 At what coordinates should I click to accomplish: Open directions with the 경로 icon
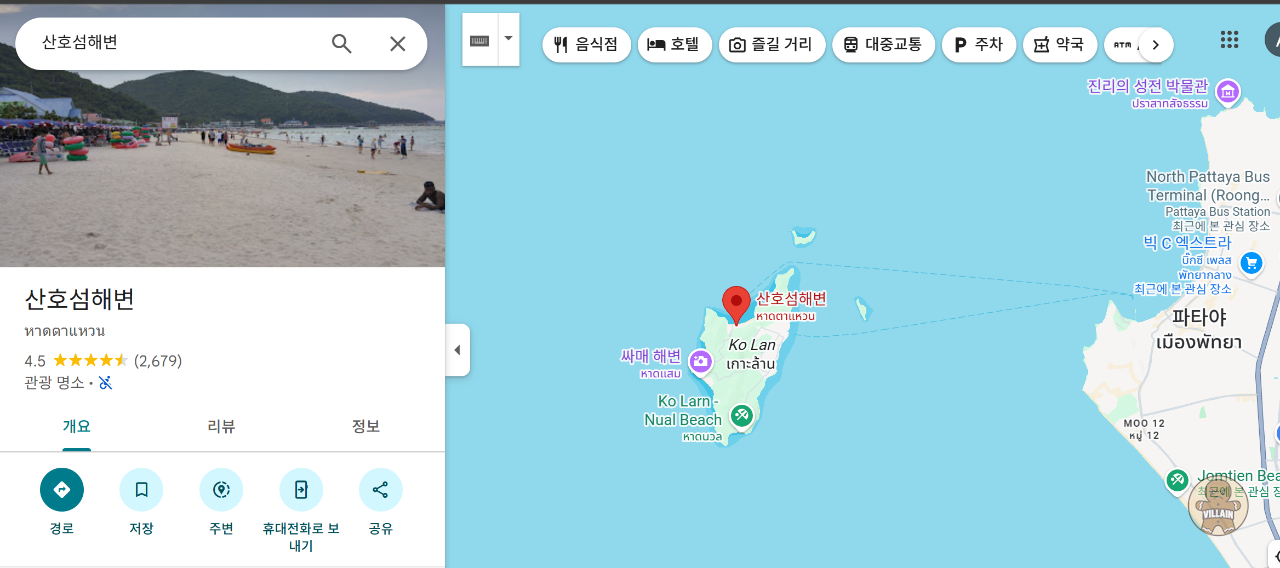click(x=62, y=490)
